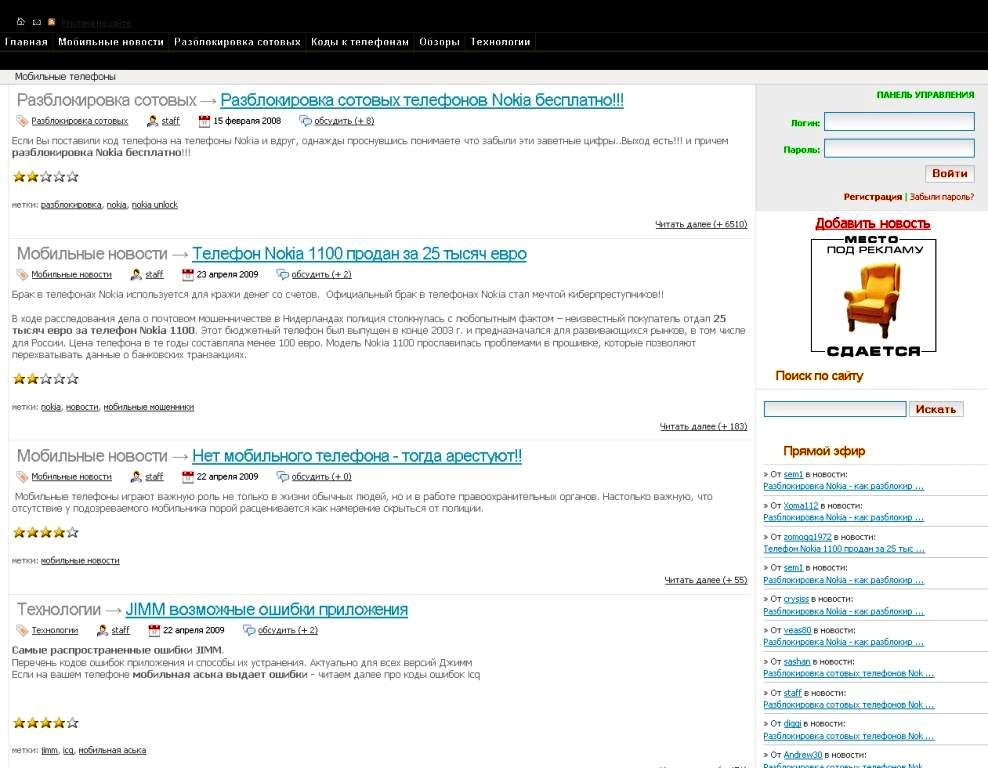Click the calendar icon beside '15 февраля 2008'
The height and width of the screenshot is (768, 988).
click(204, 121)
